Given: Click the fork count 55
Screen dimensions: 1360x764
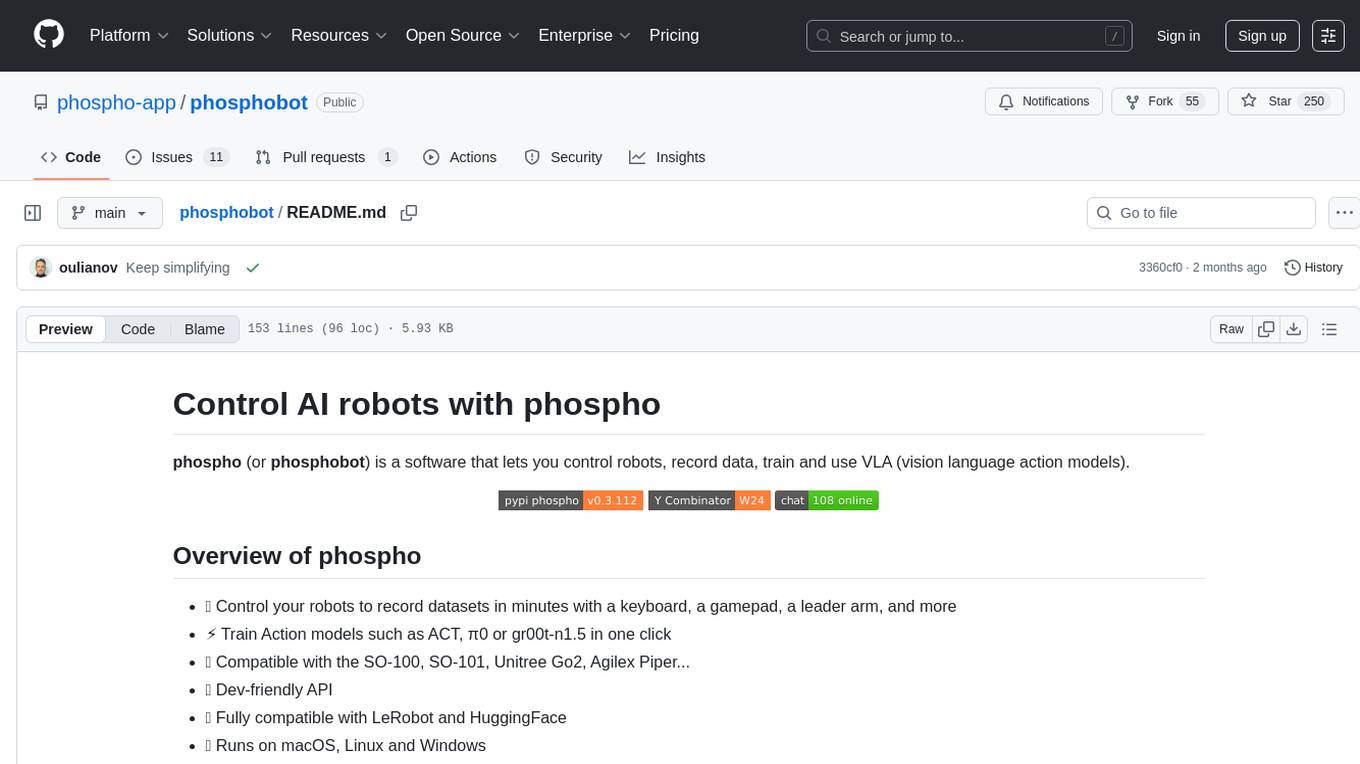Looking at the screenshot, I should point(1191,102).
